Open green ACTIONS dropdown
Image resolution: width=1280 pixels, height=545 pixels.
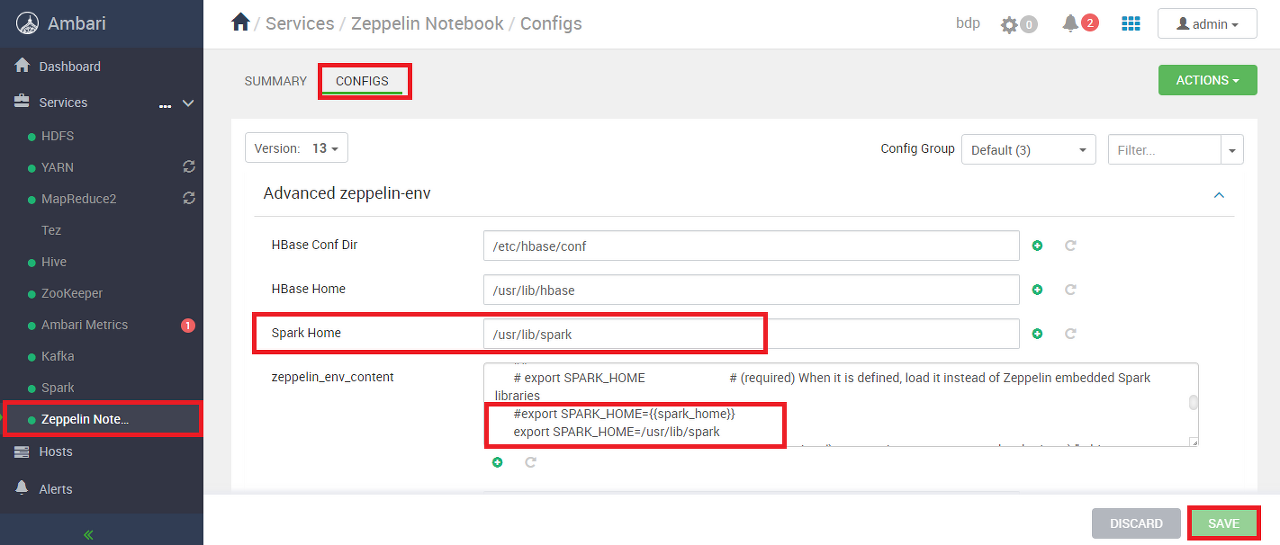[1207, 80]
